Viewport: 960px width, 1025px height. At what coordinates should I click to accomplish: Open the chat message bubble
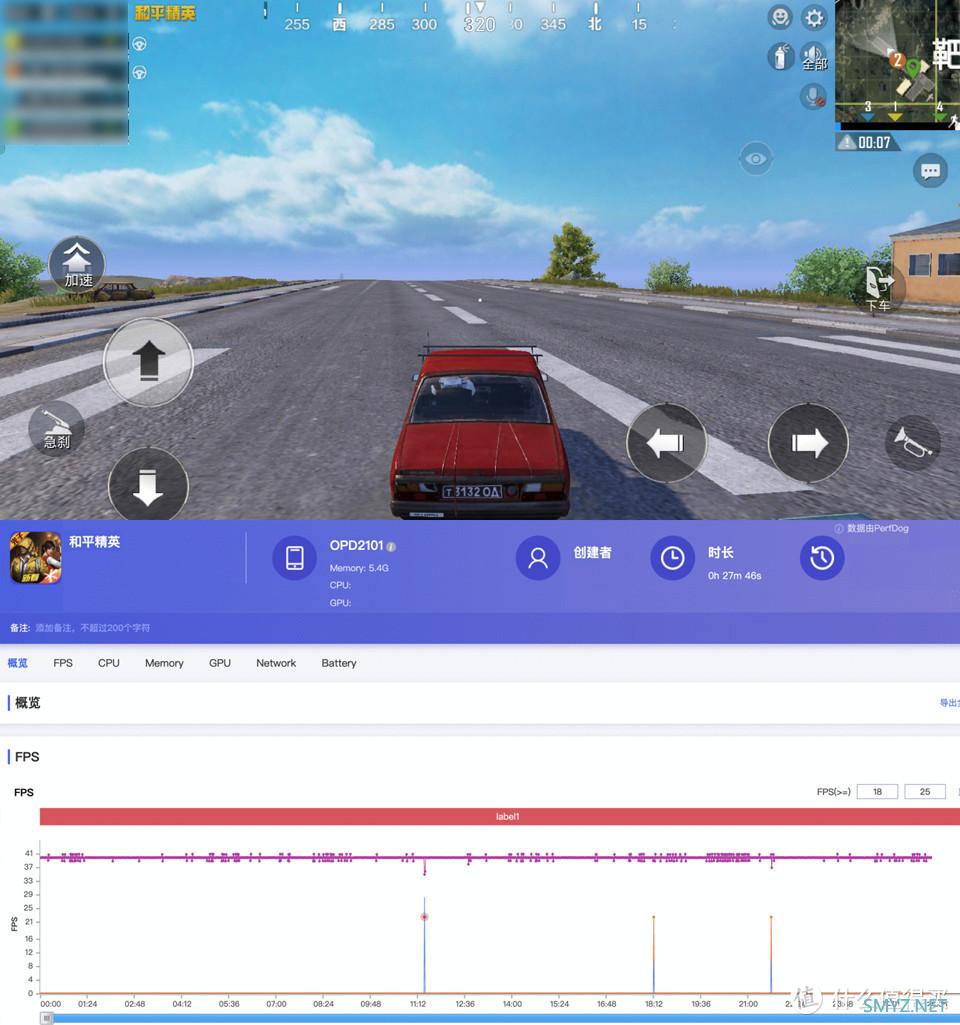click(x=930, y=171)
